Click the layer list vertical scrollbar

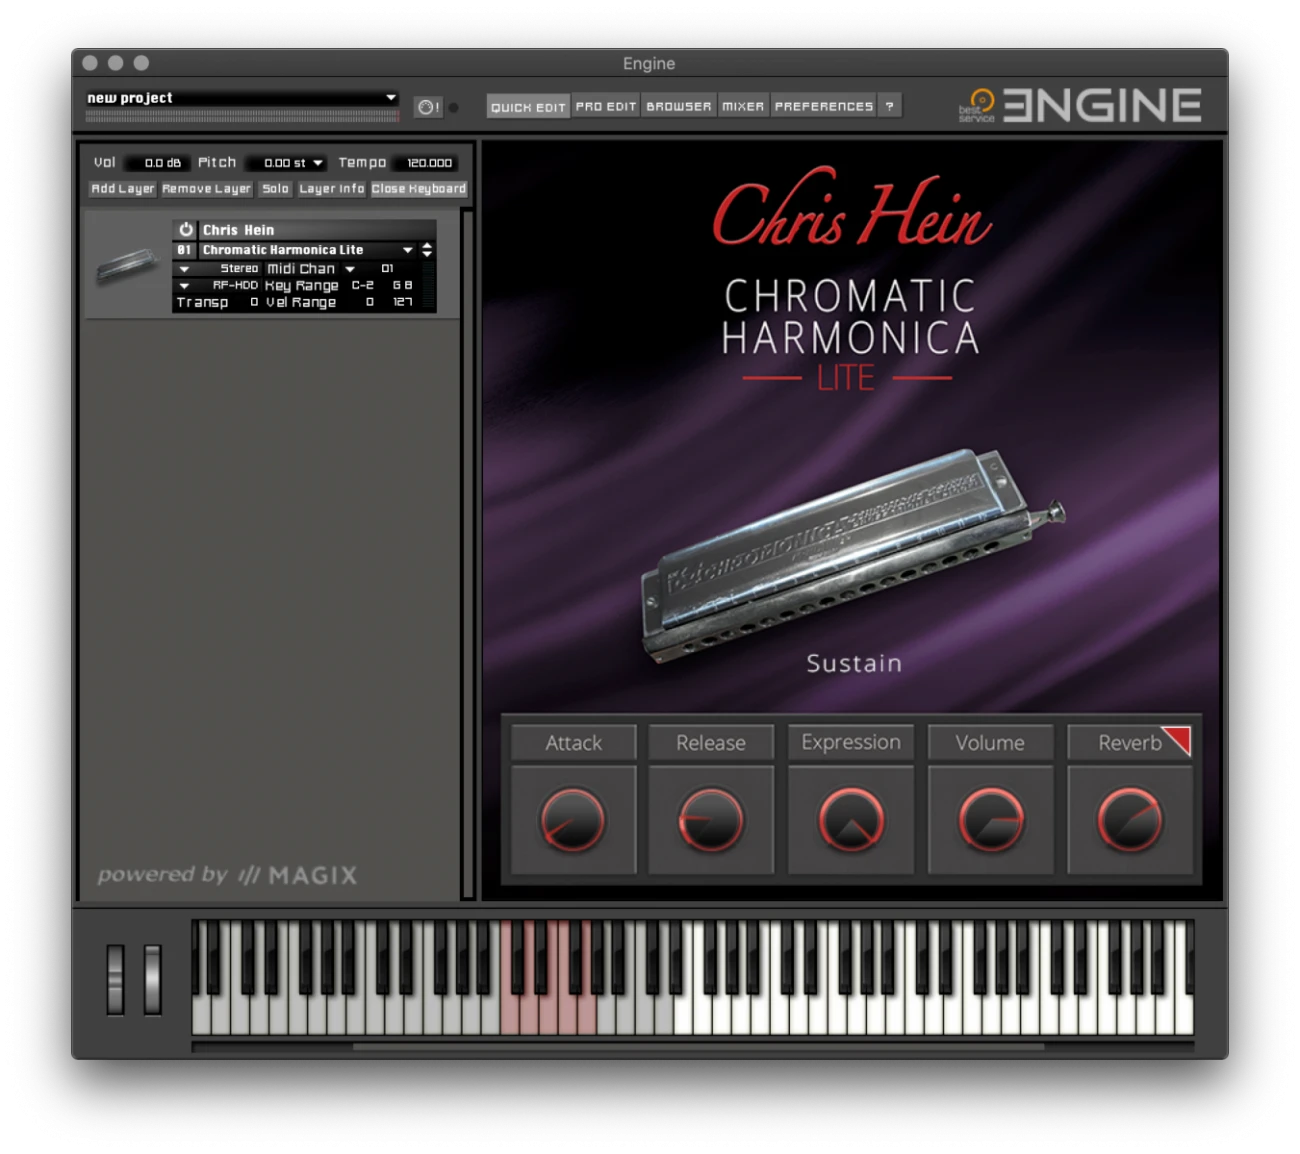coord(467,554)
